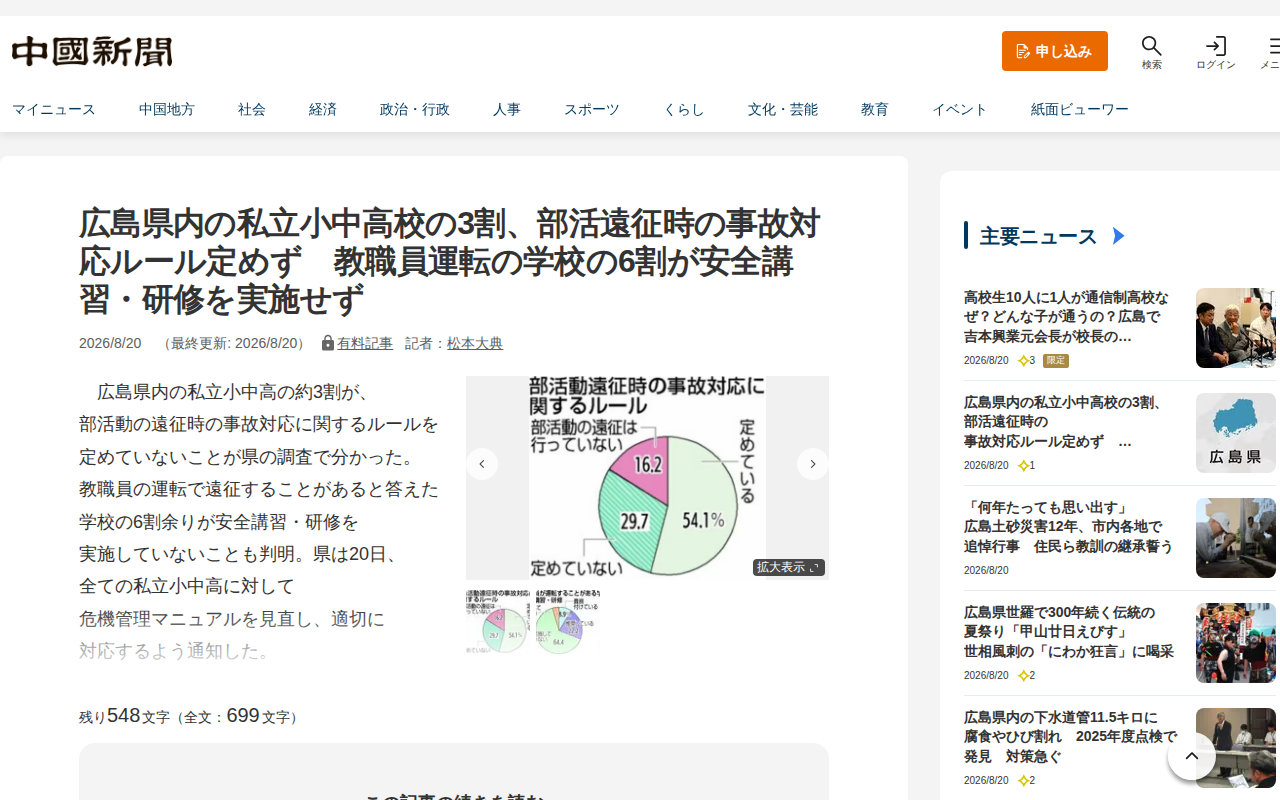Click the 広島県 map thumbnail
The width and height of the screenshot is (1280, 800).
coord(1236,433)
